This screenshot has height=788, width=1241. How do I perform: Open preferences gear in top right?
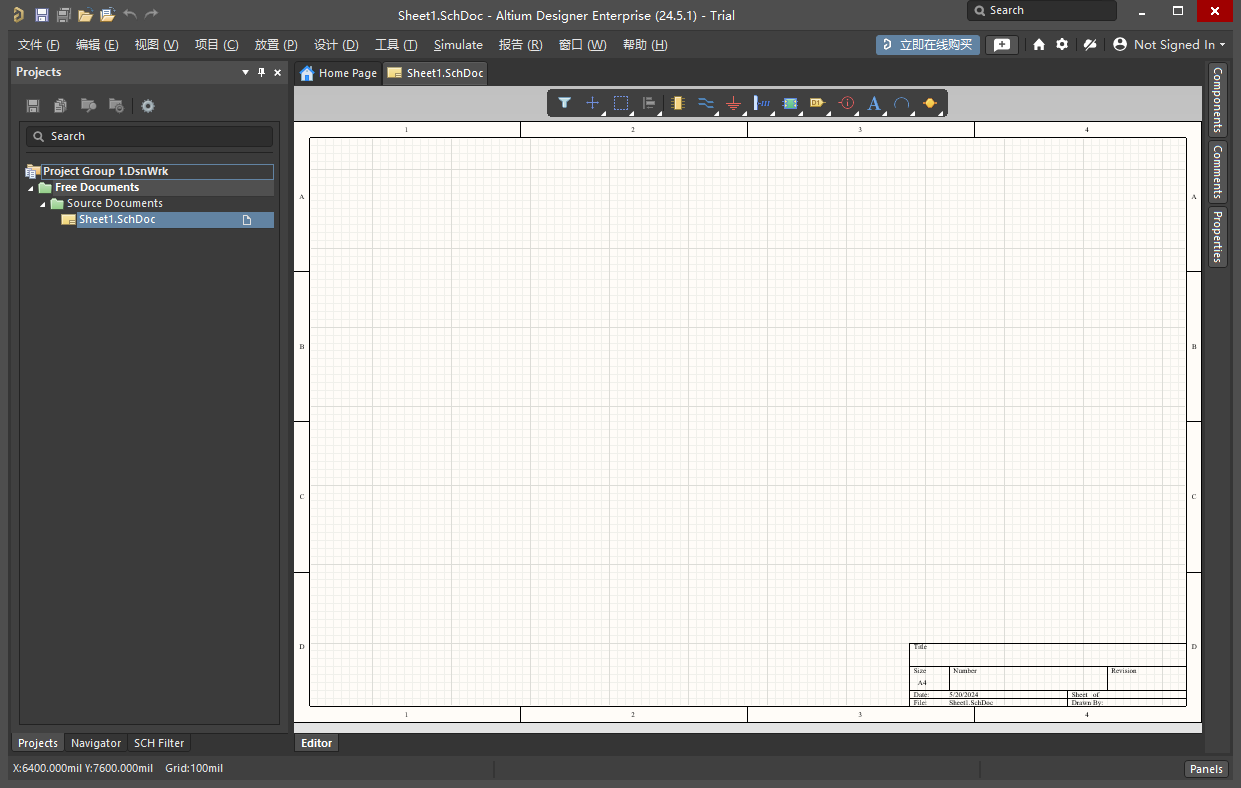1062,45
